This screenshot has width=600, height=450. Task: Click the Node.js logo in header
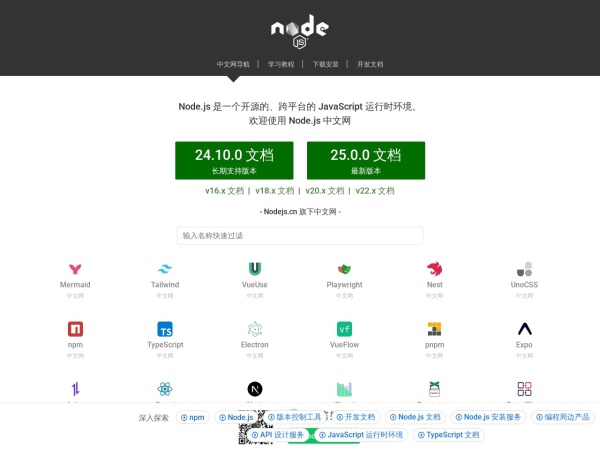(x=300, y=32)
